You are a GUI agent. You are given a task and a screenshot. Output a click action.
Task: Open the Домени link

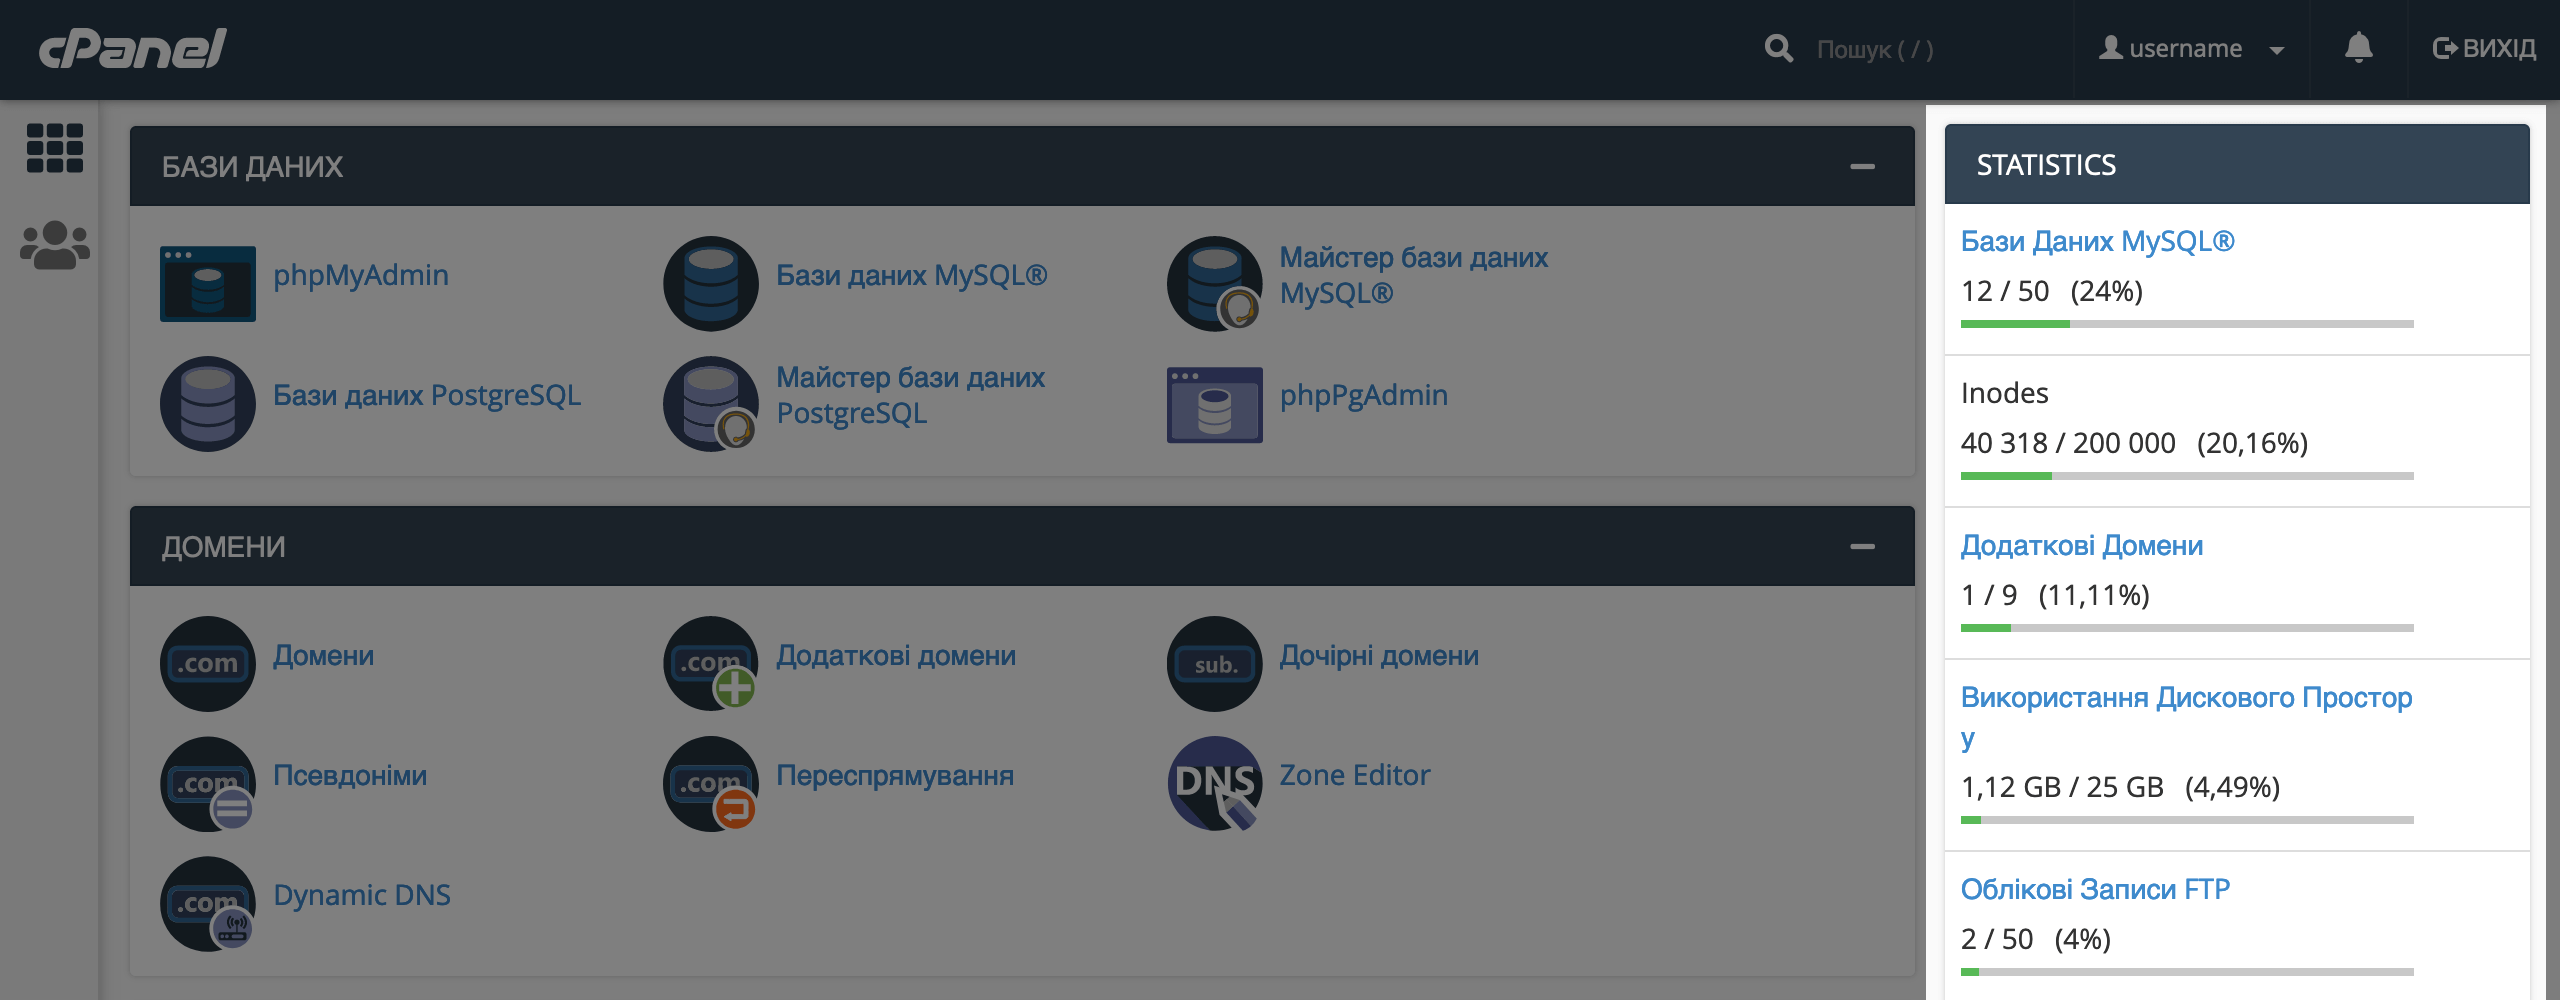point(324,655)
